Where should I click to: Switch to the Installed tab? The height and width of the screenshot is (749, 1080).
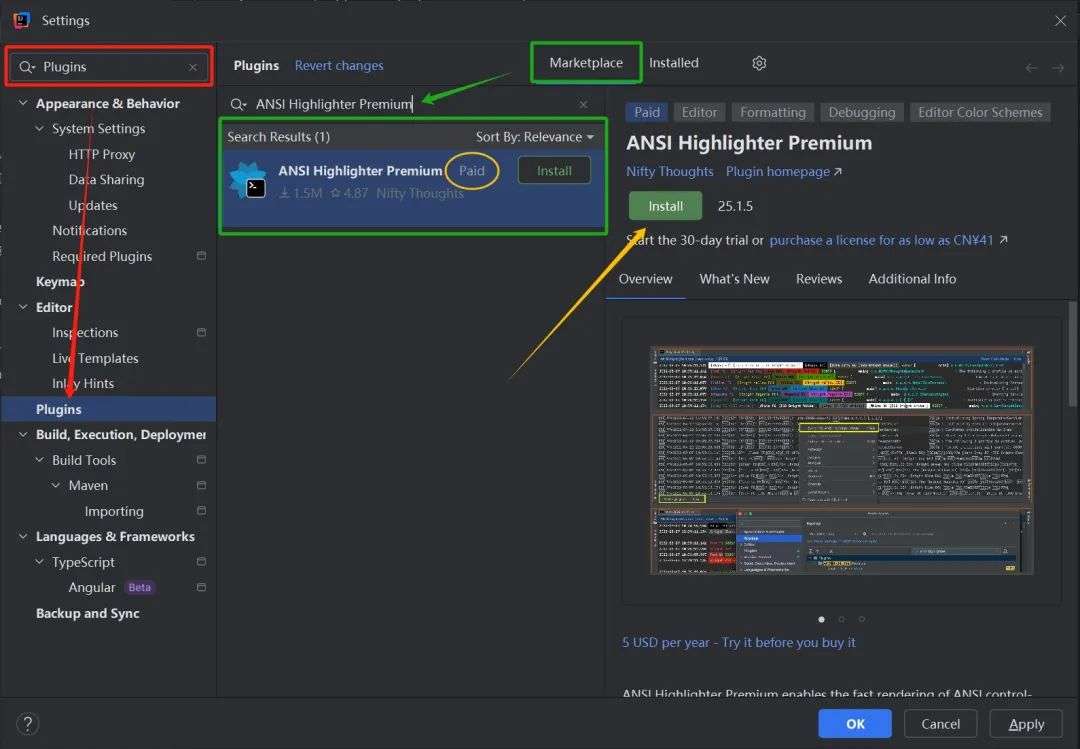[x=674, y=63]
